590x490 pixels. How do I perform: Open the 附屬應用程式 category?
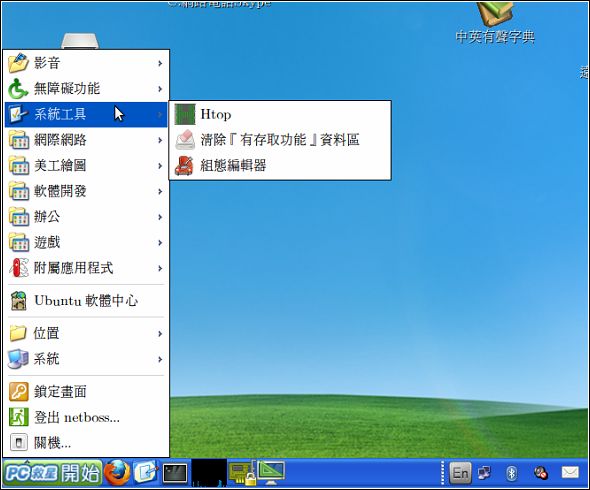[x=86, y=268]
